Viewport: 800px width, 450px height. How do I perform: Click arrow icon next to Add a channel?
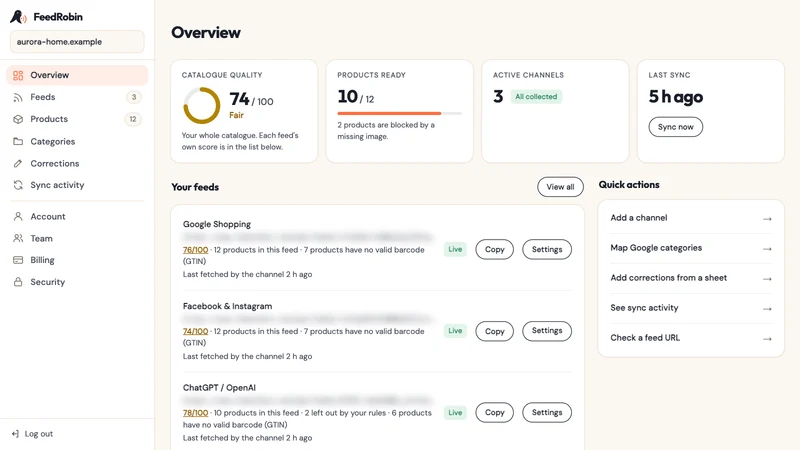(x=767, y=219)
